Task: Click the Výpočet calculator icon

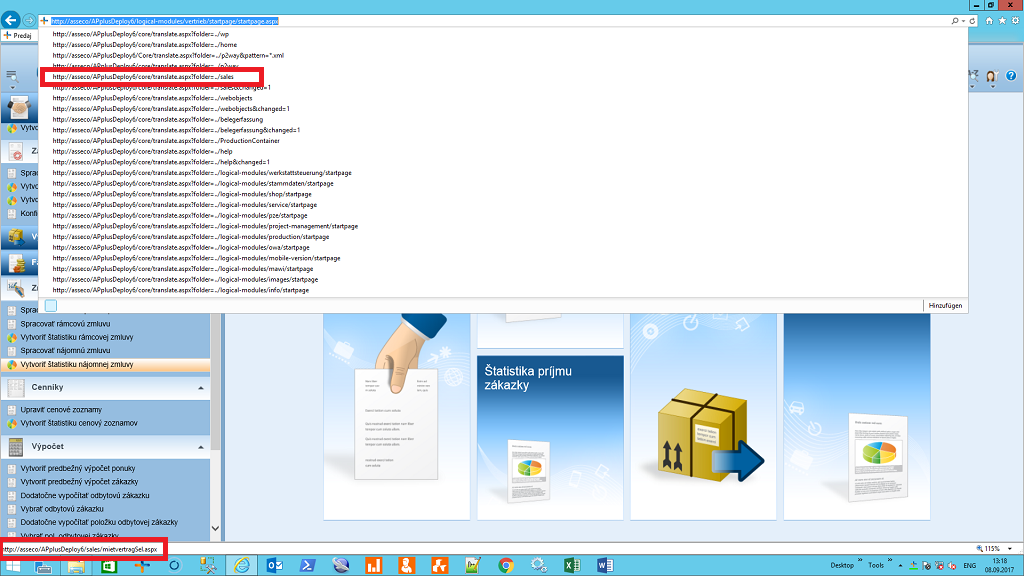Action: (x=16, y=447)
